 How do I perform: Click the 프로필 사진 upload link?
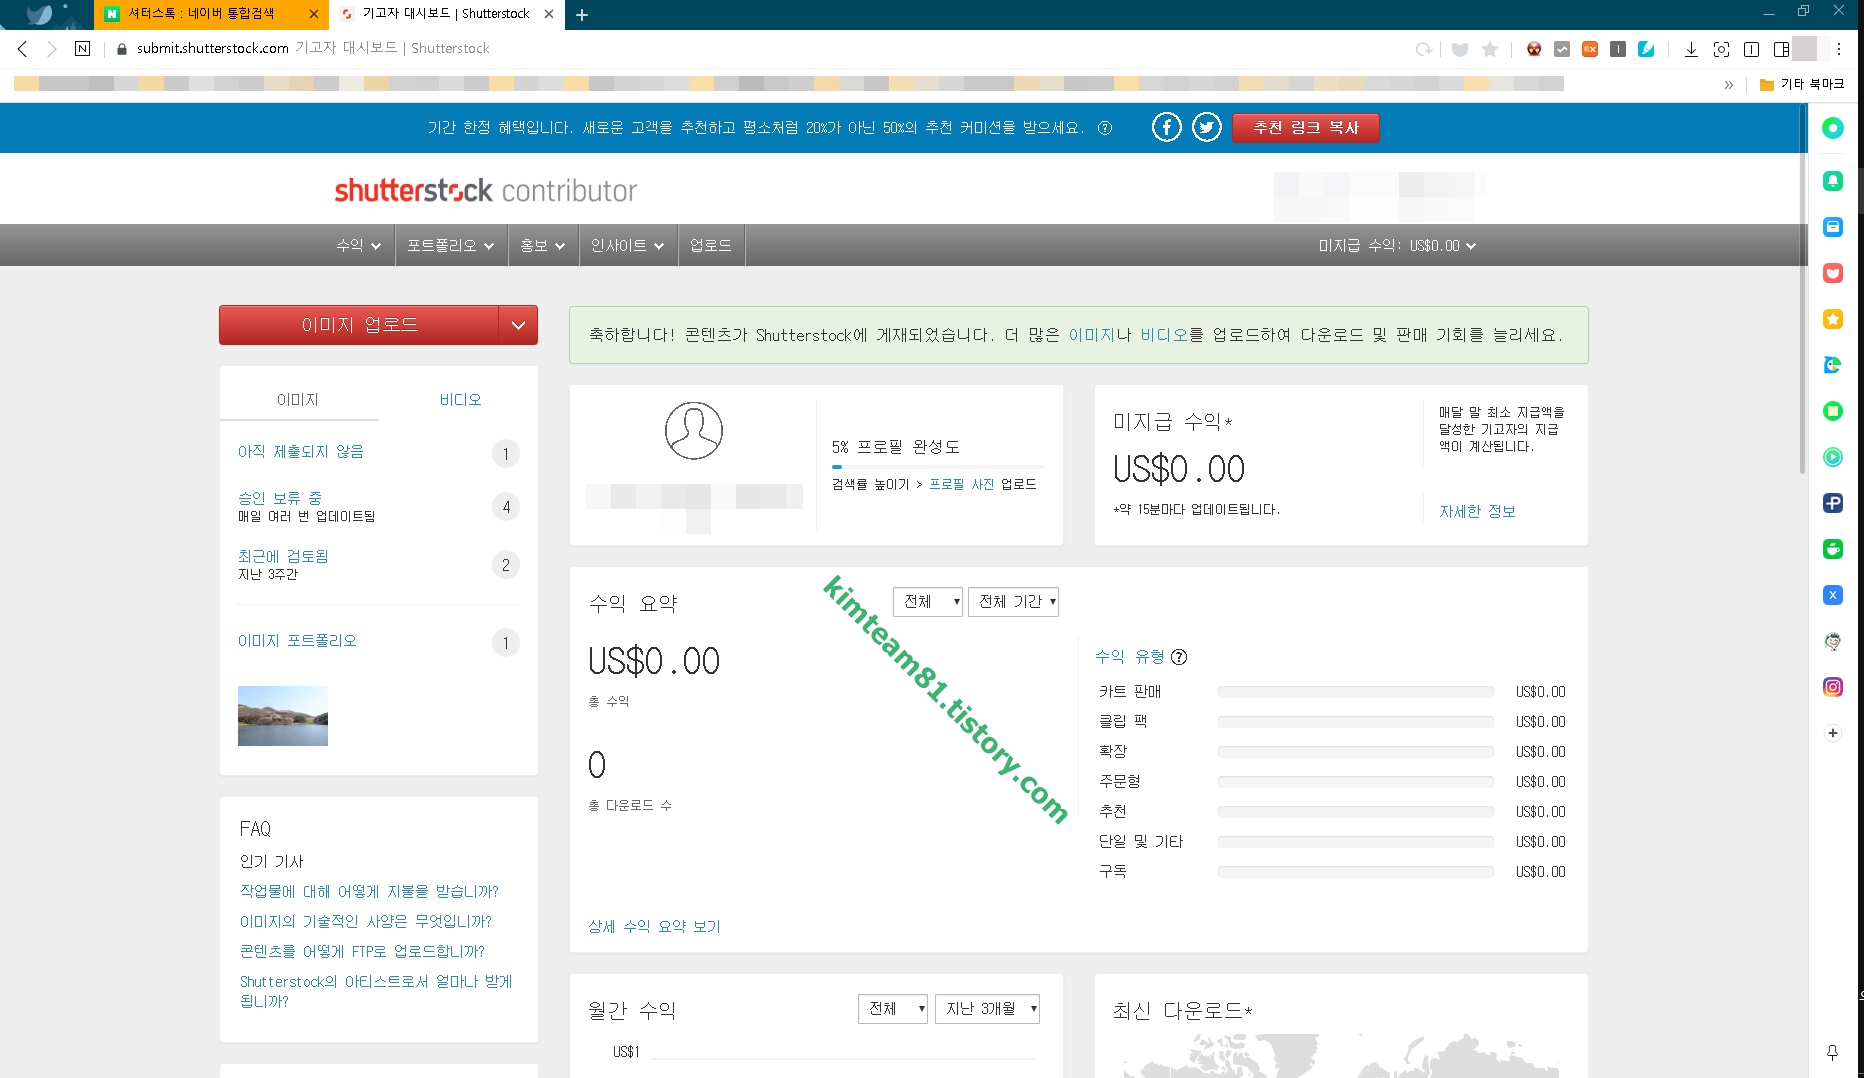pyautogui.click(x=962, y=484)
